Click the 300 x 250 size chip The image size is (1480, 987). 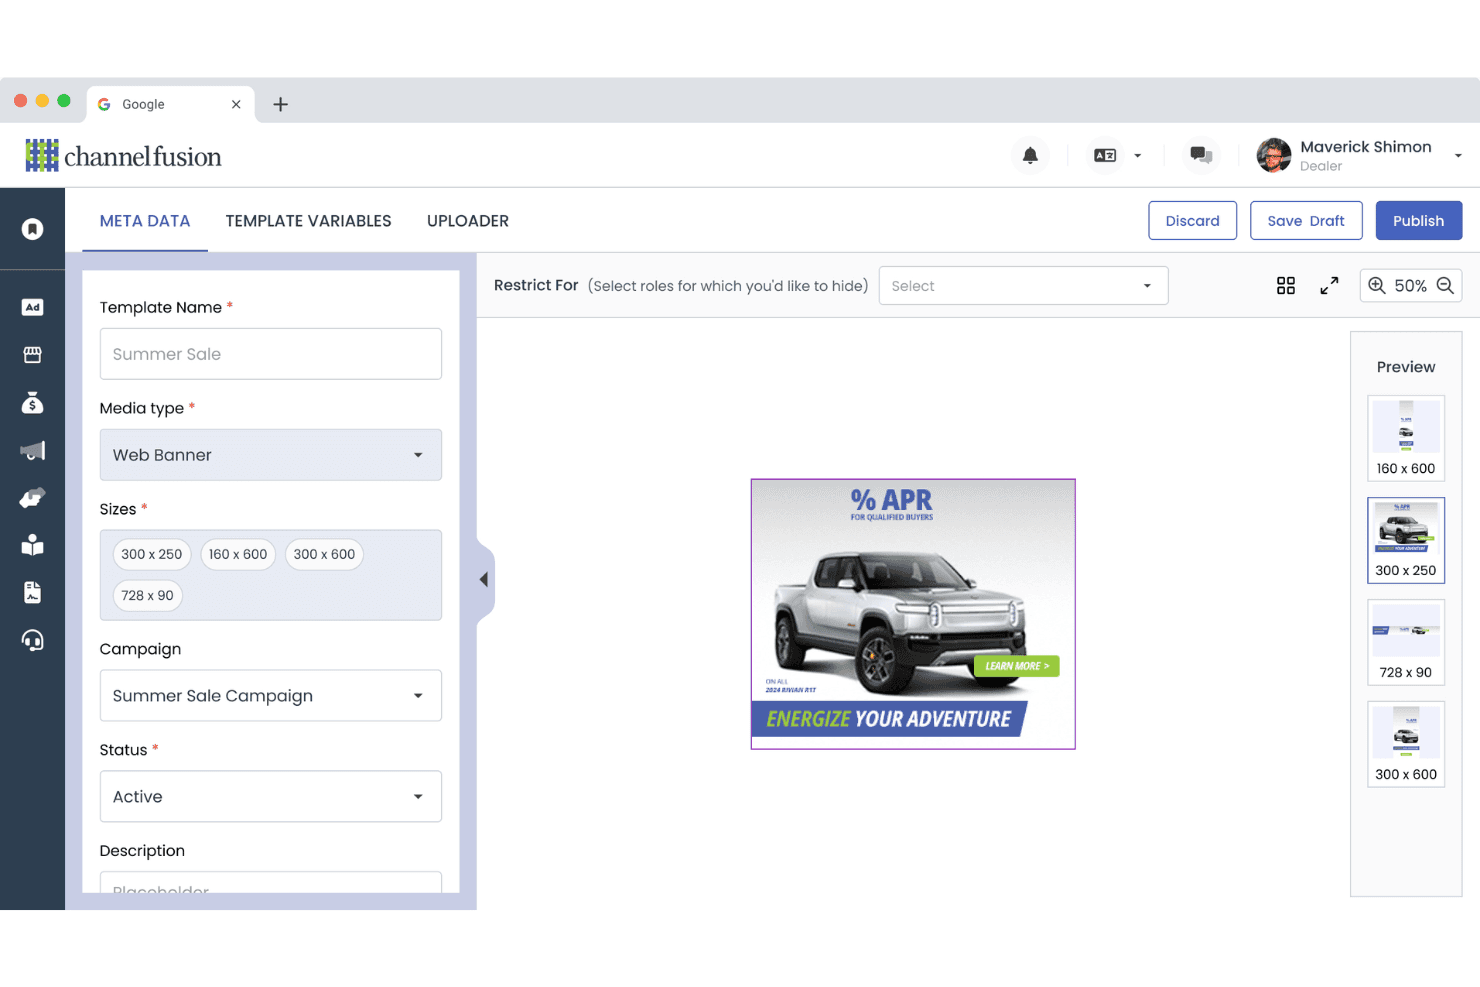[152, 554]
